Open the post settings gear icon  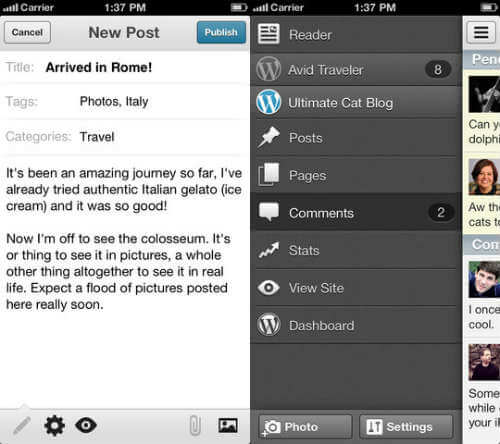click(x=54, y=426)
